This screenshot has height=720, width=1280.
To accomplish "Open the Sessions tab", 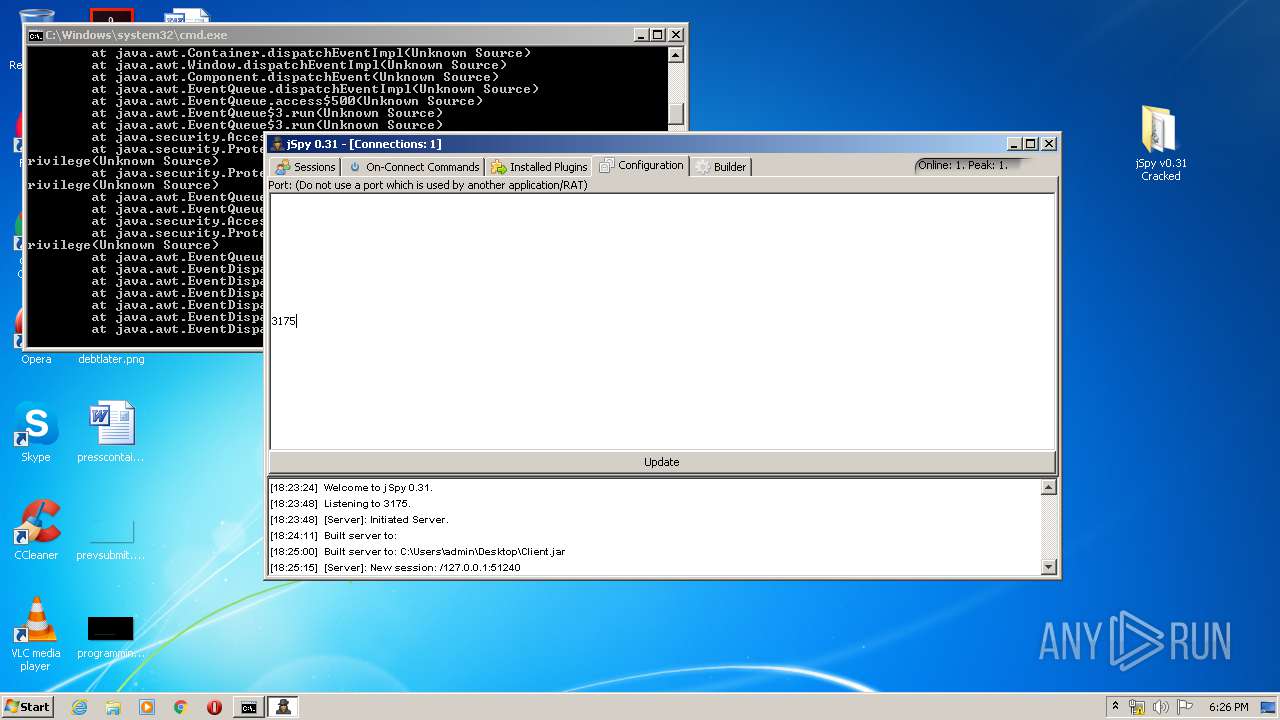I will pos(305,167).
